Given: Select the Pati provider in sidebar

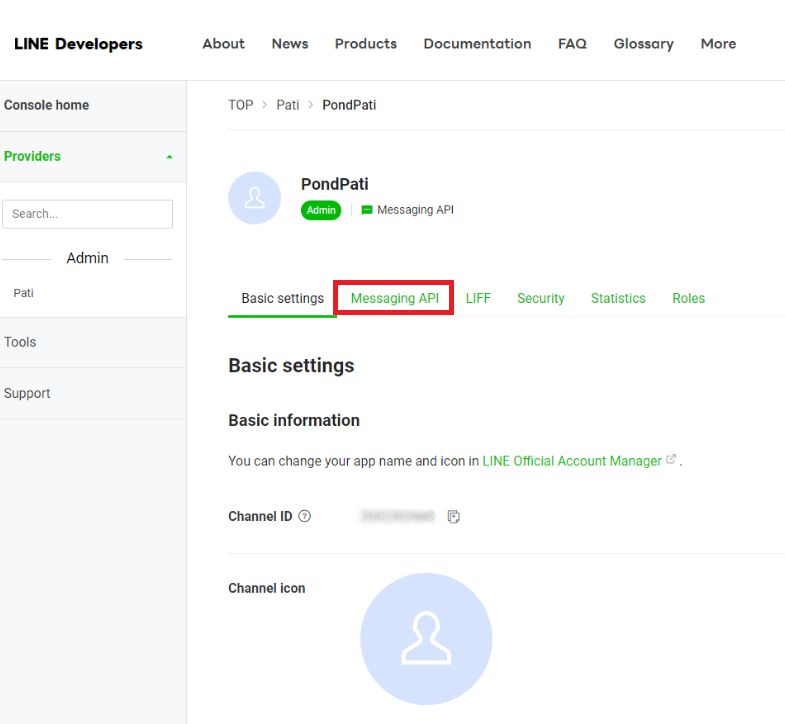Looking at the screenshot, I should pos(24,293).
